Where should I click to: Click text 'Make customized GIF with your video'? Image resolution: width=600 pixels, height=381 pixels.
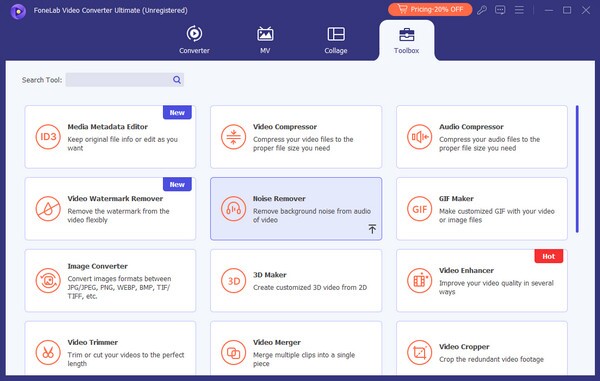coord(497,211)
